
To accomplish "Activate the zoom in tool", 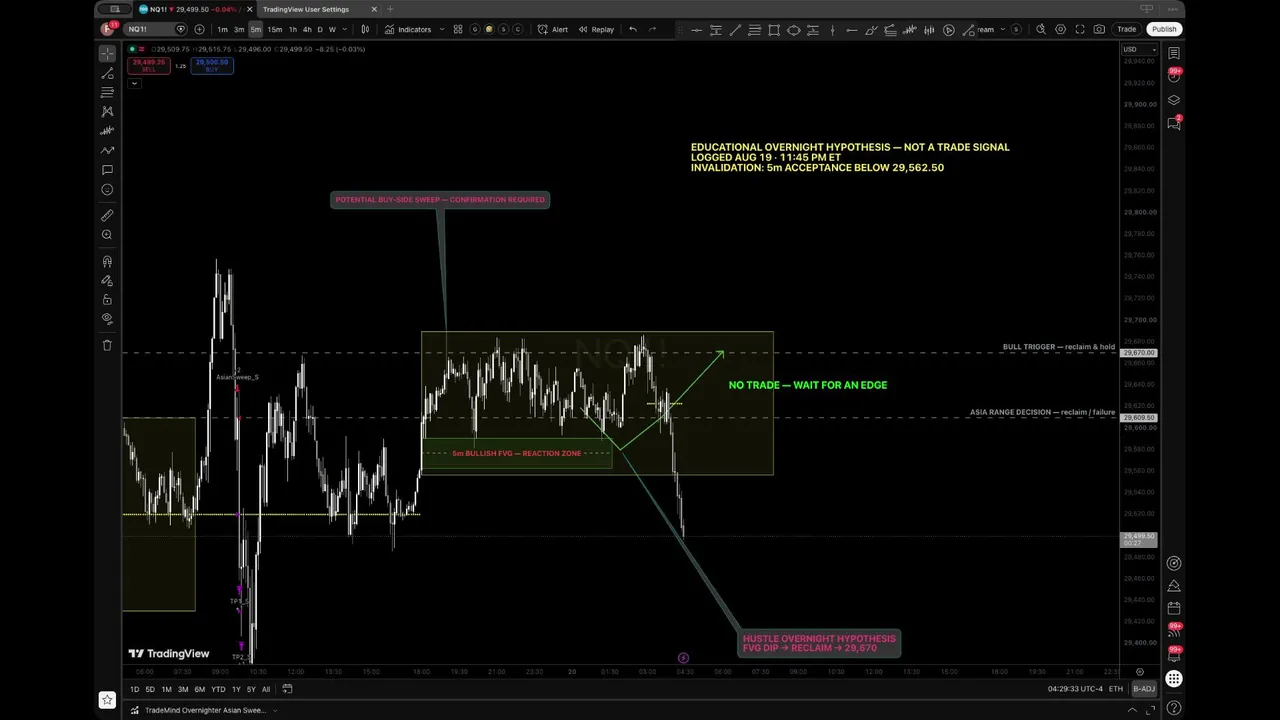I will [107, 235].
